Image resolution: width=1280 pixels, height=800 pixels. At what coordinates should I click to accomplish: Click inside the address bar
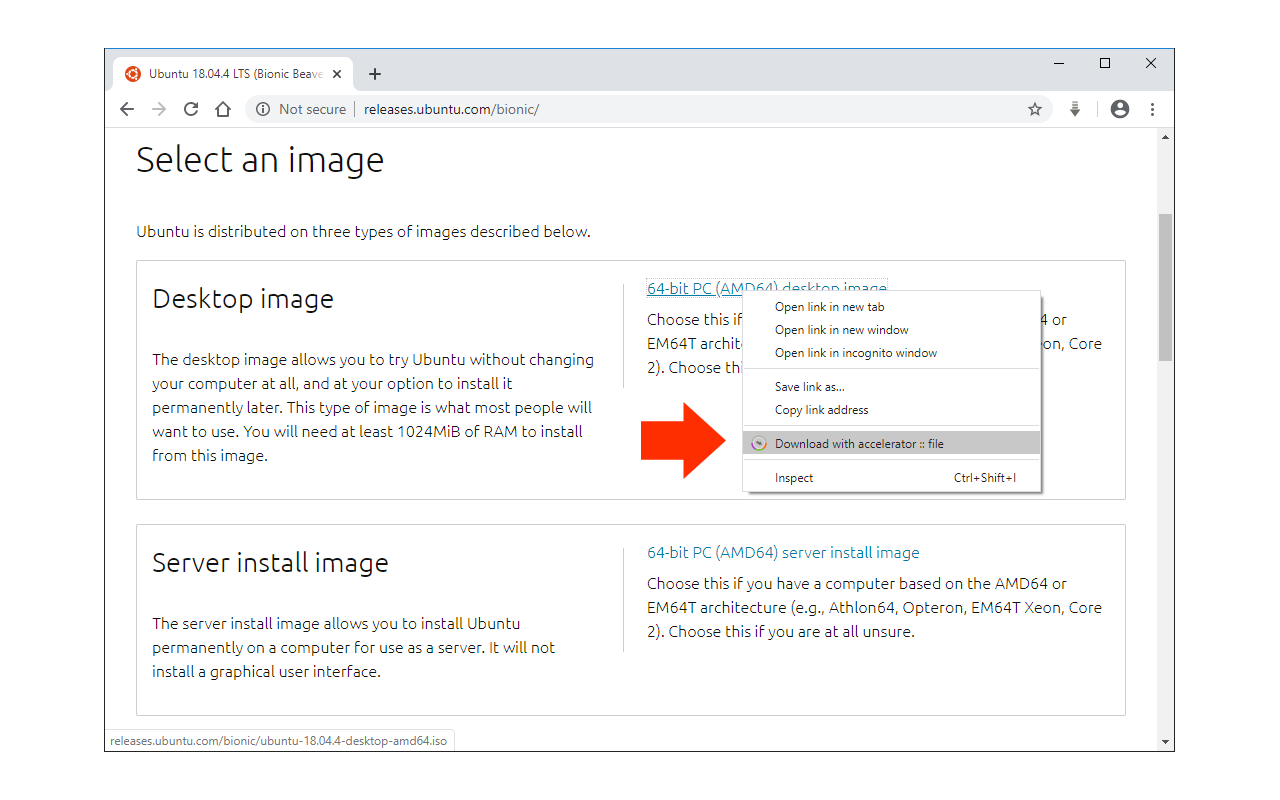click(600, 109)
